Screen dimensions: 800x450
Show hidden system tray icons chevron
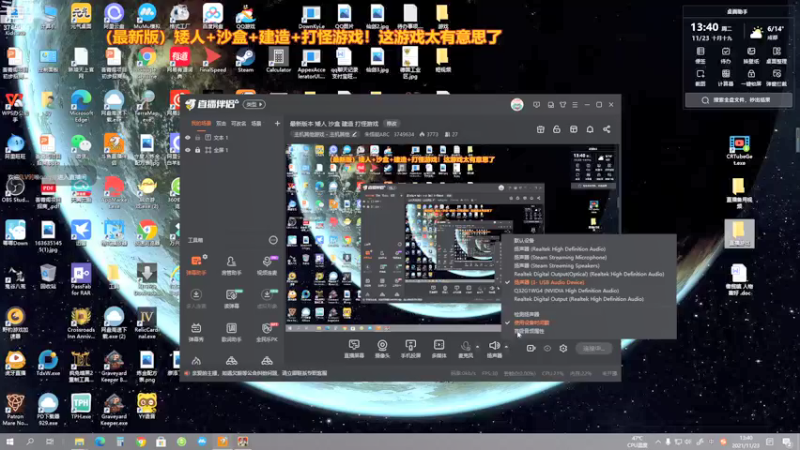[x=658, y=442]
